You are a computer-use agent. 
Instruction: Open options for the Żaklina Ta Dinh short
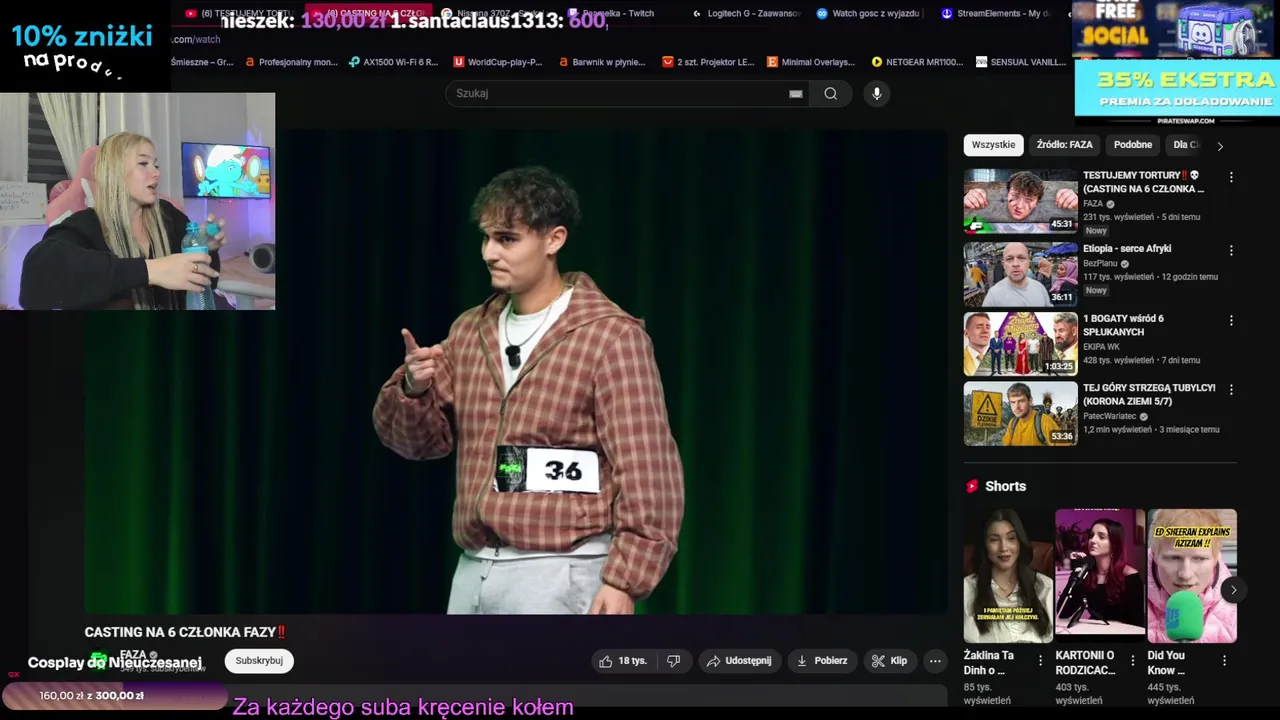pyautogui.click(x=1040, y=661)
